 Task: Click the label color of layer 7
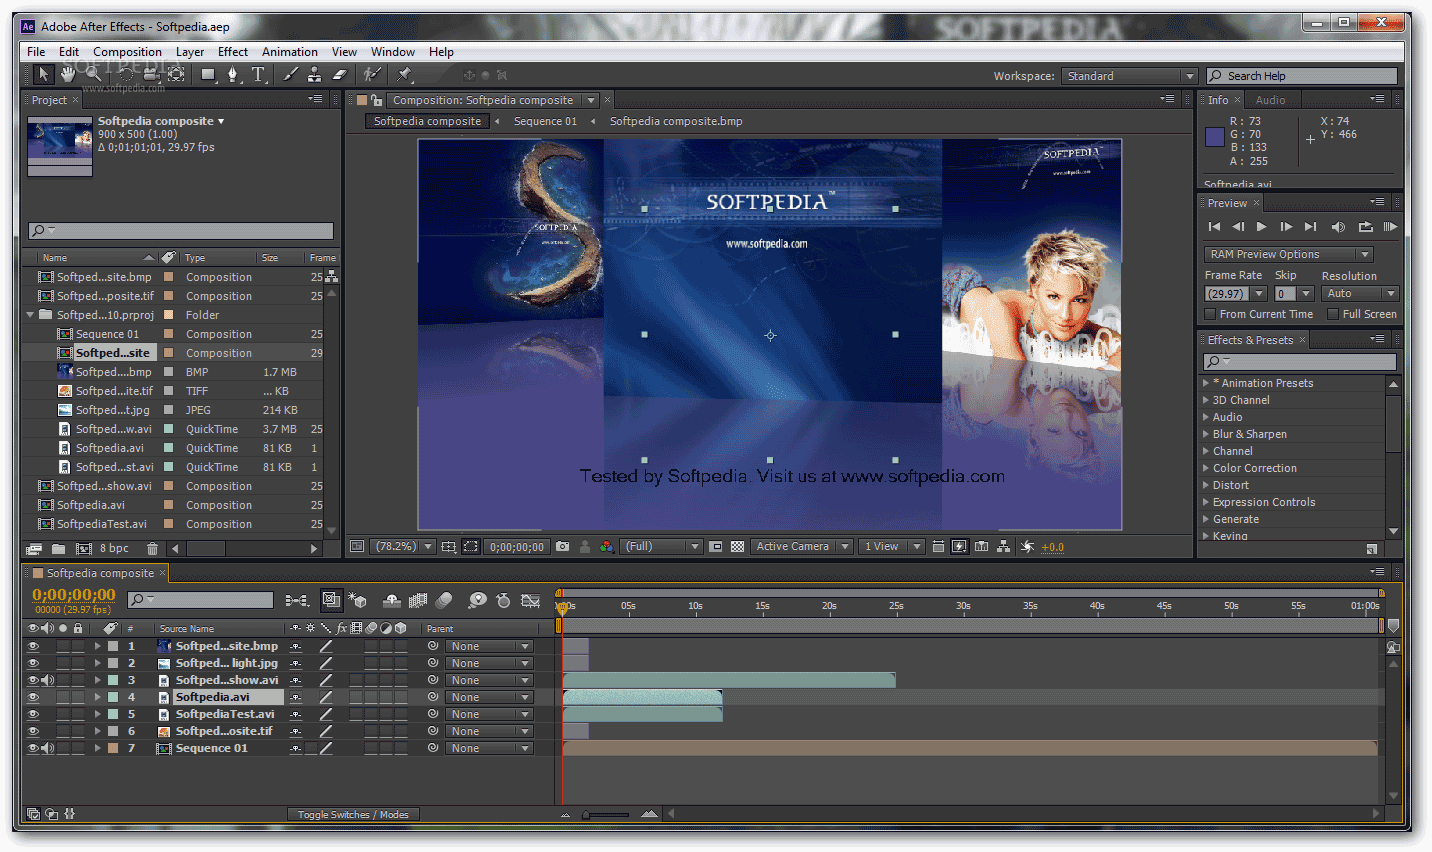point(113,748)
